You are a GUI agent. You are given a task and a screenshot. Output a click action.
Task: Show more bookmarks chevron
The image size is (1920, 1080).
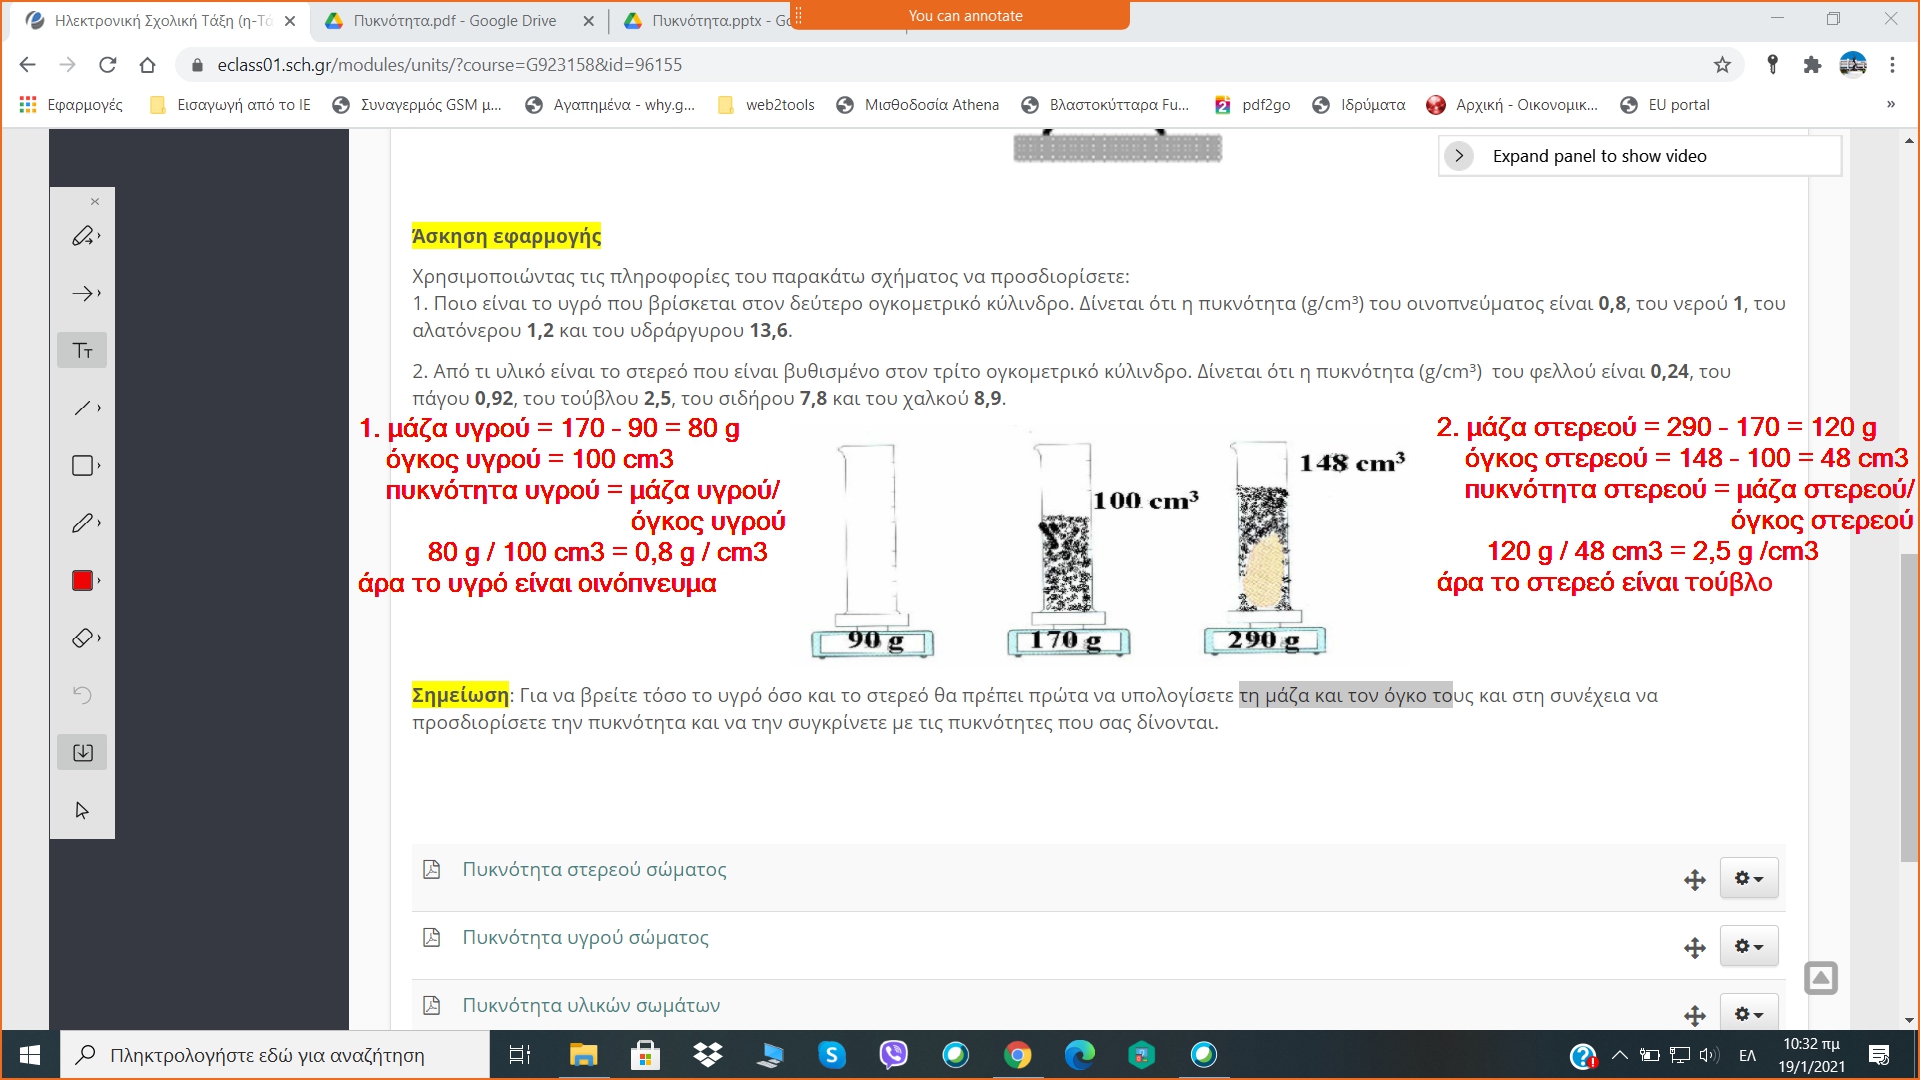tap(1890, 105)
